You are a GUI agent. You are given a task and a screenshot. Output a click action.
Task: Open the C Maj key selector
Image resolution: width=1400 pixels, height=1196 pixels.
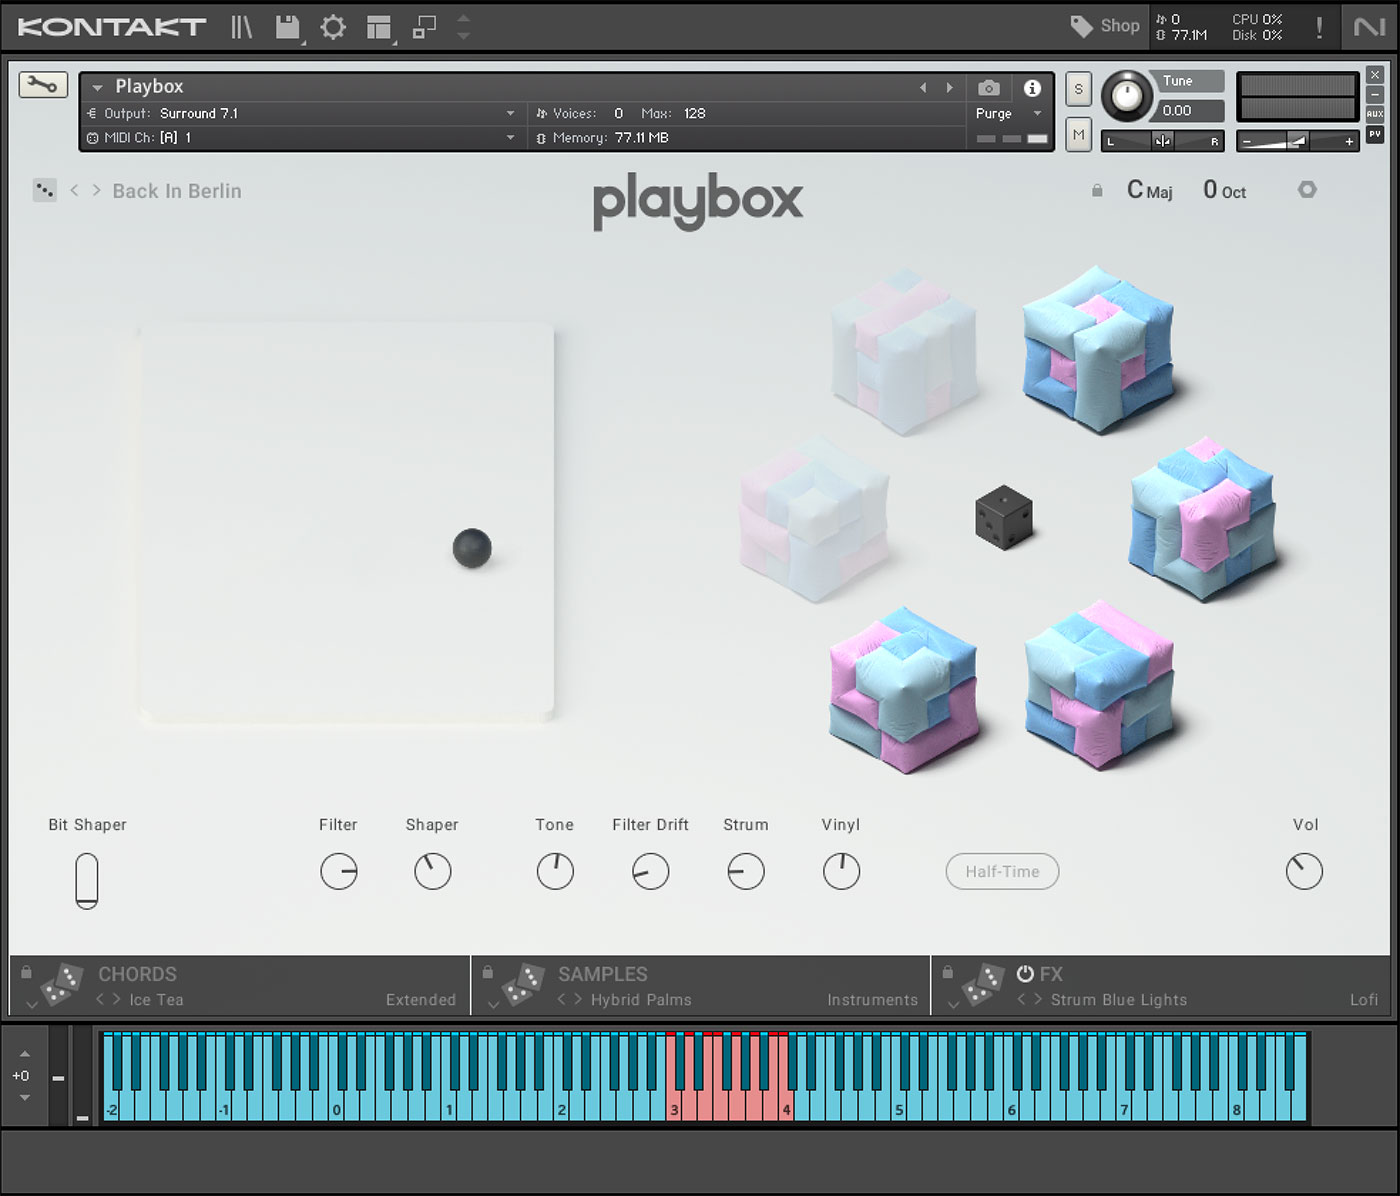(1150, 190)
